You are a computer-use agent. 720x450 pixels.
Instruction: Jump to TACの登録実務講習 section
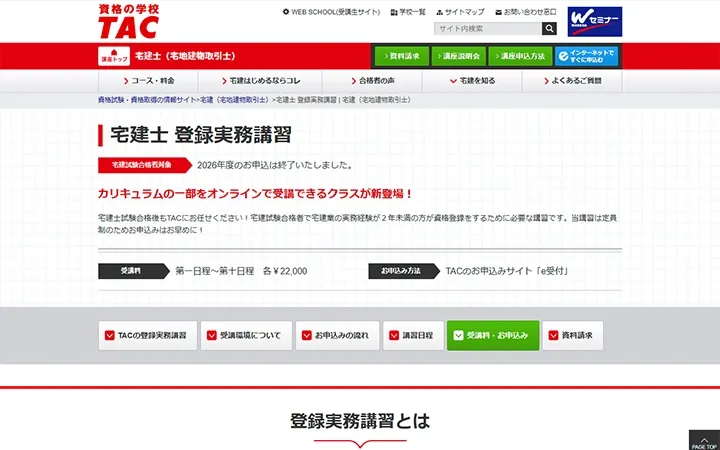pyautogui.click(x=148, y=336)
